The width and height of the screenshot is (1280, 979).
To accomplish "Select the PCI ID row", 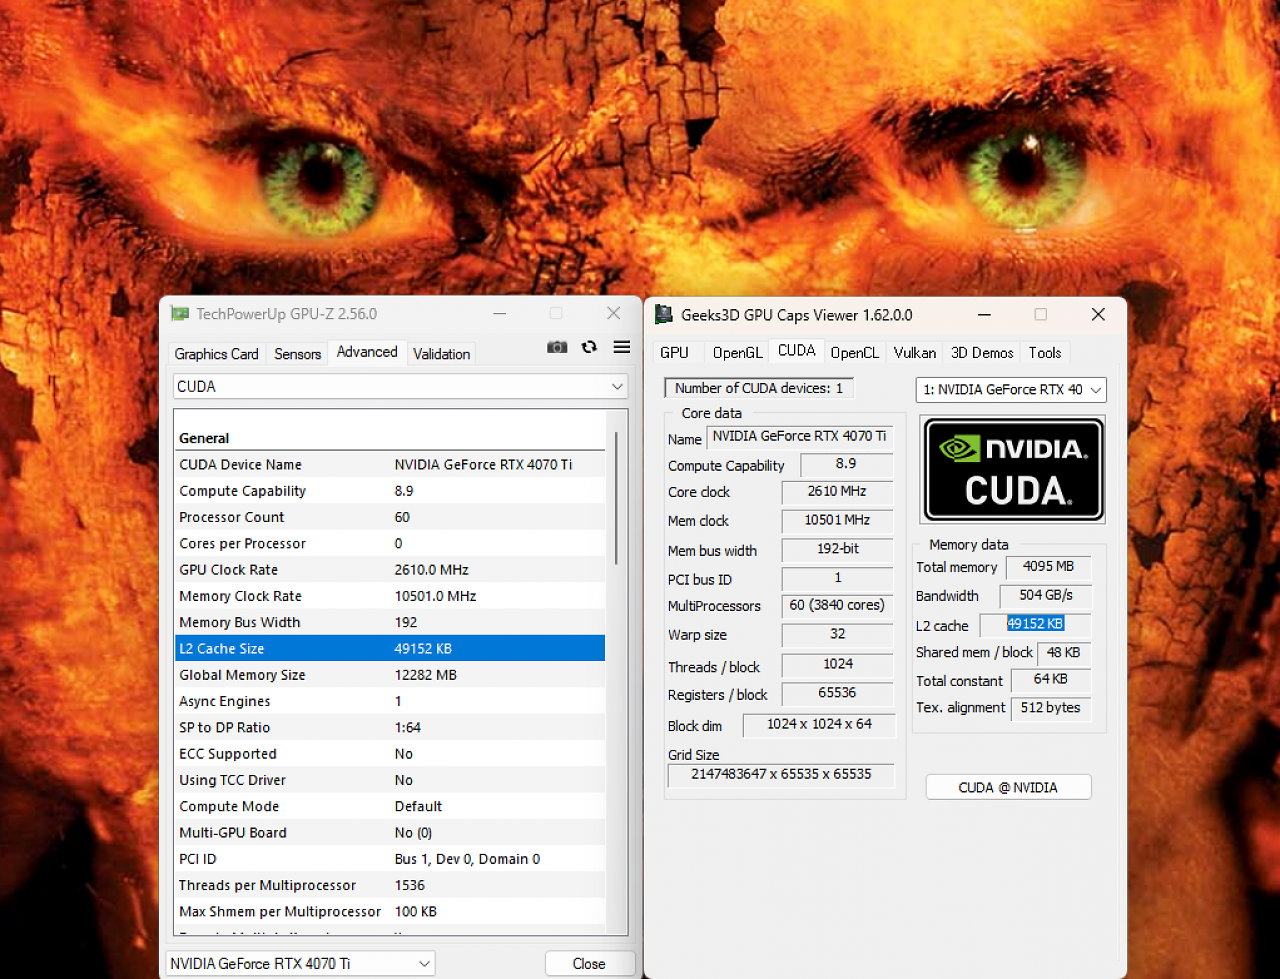I will (390, 859).
